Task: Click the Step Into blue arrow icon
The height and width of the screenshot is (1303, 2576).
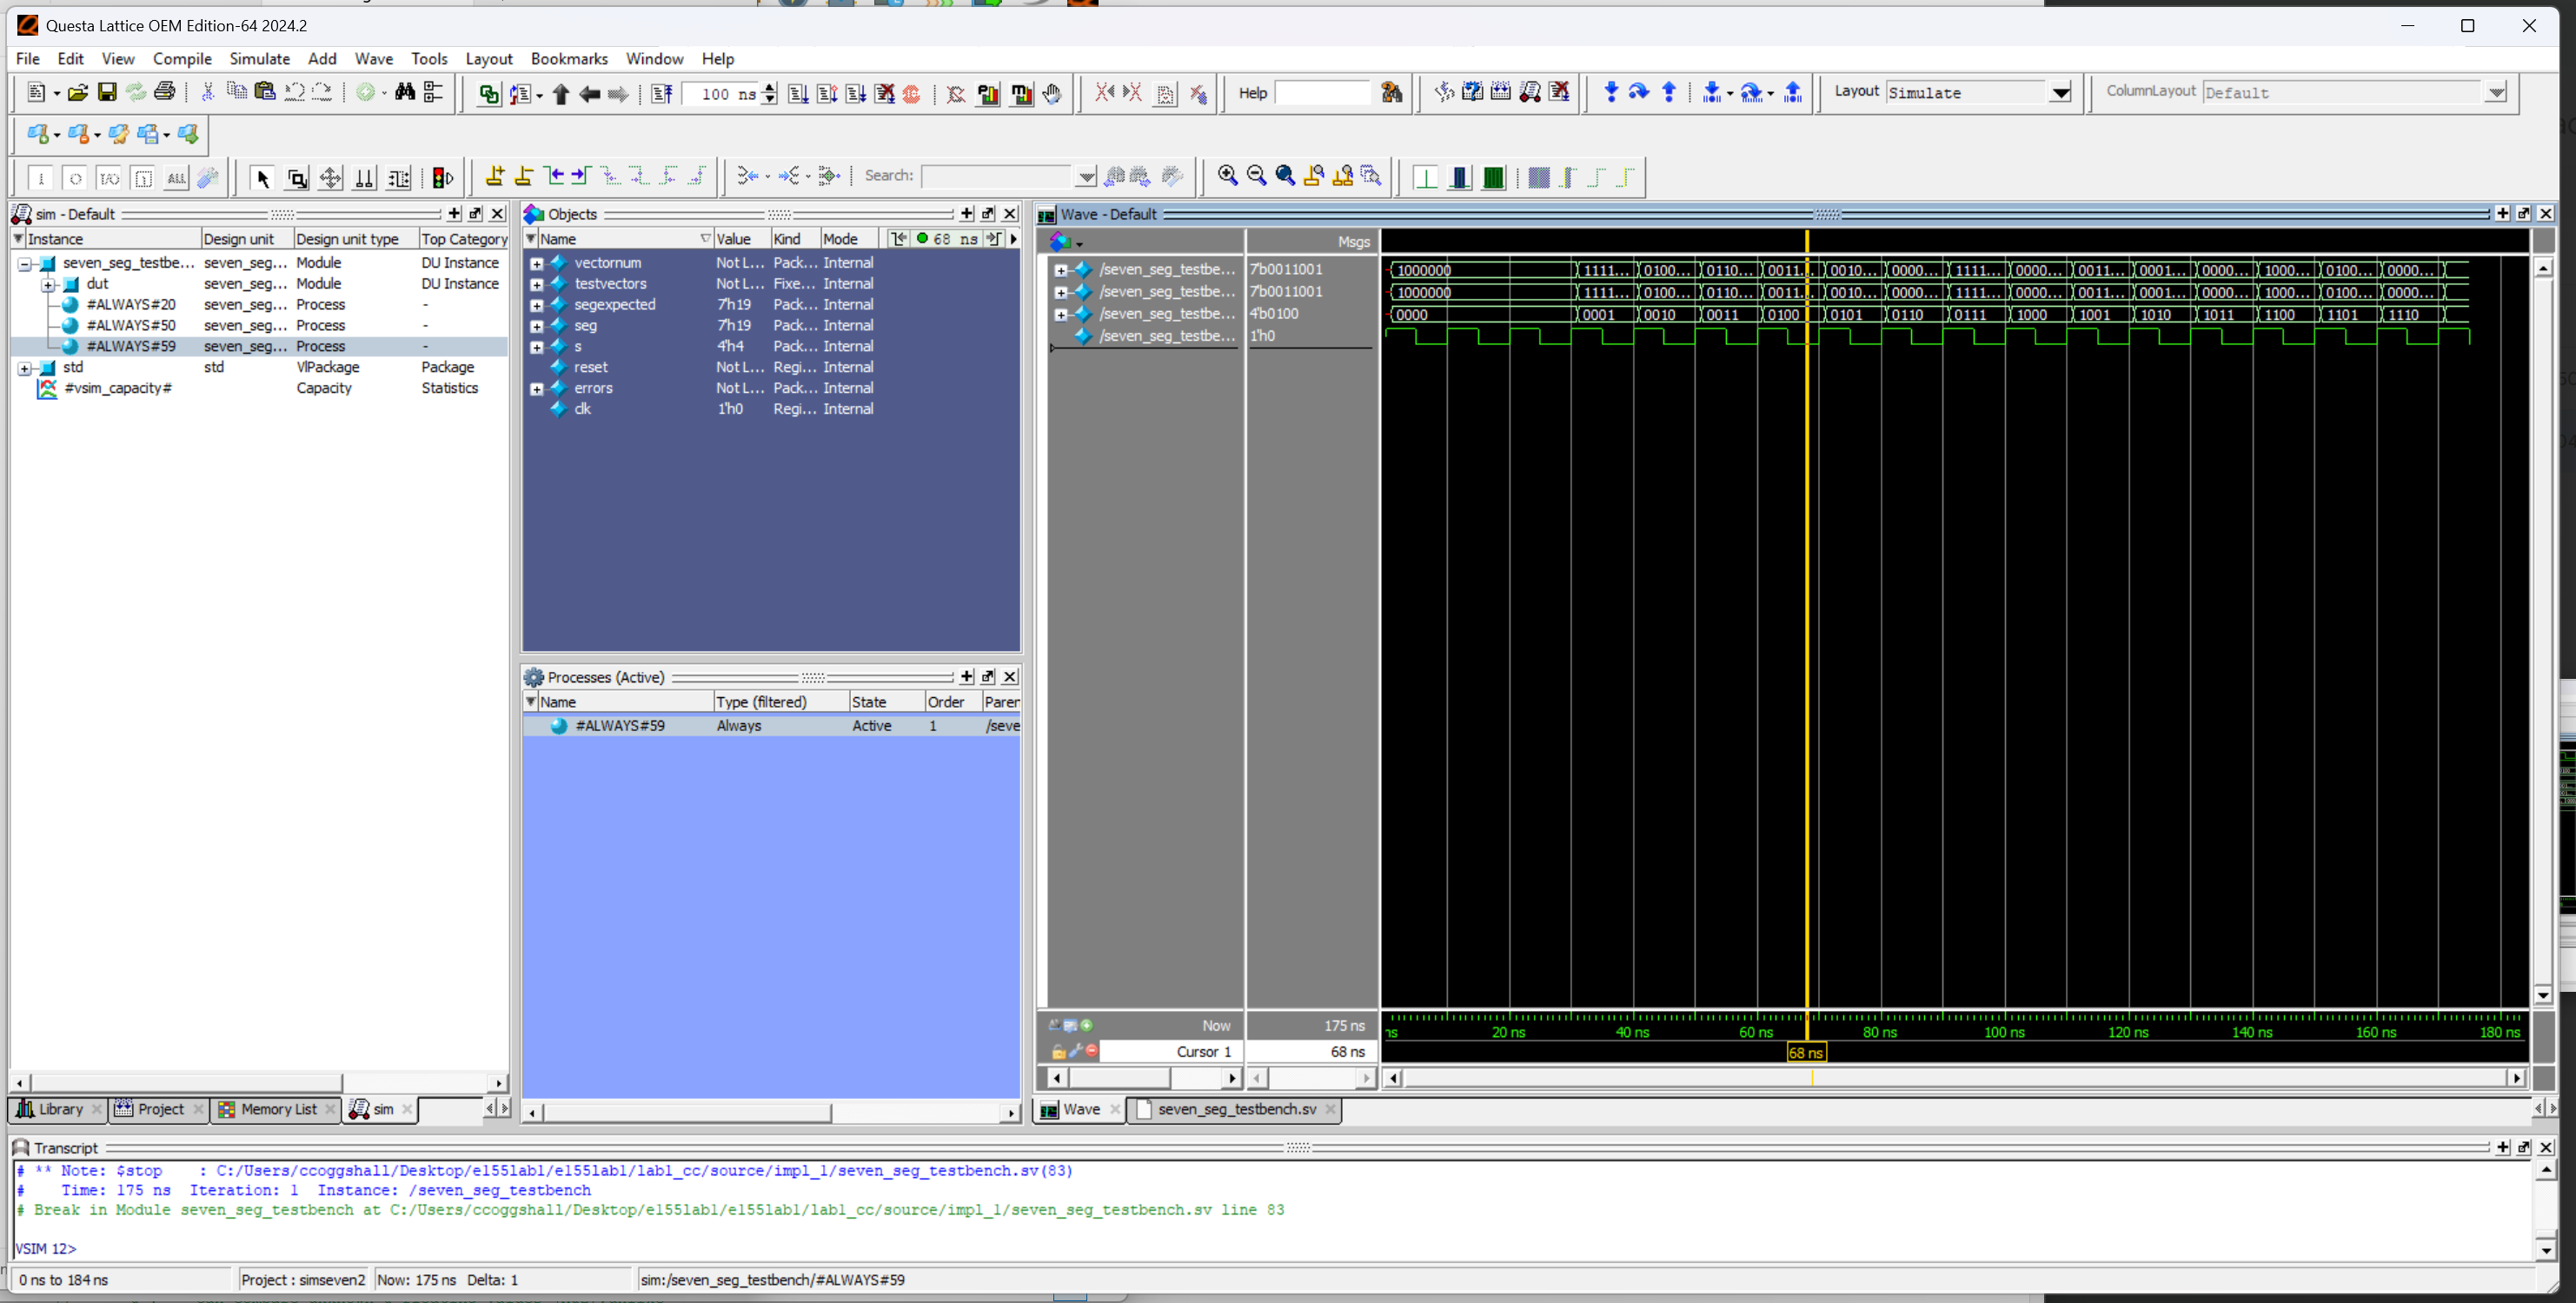Action: 1610,93
